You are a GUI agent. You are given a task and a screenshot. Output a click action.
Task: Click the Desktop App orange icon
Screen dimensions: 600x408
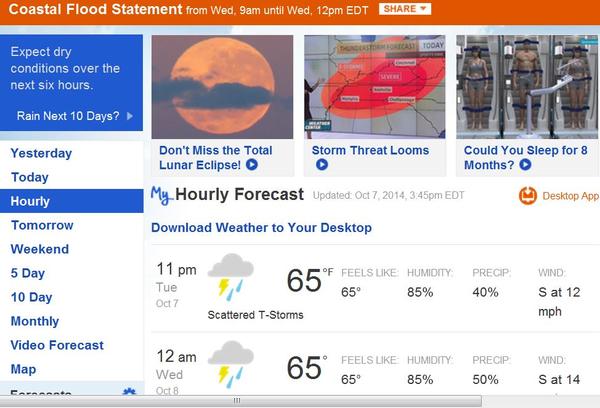pyautogui.click(x=528, y=196)
